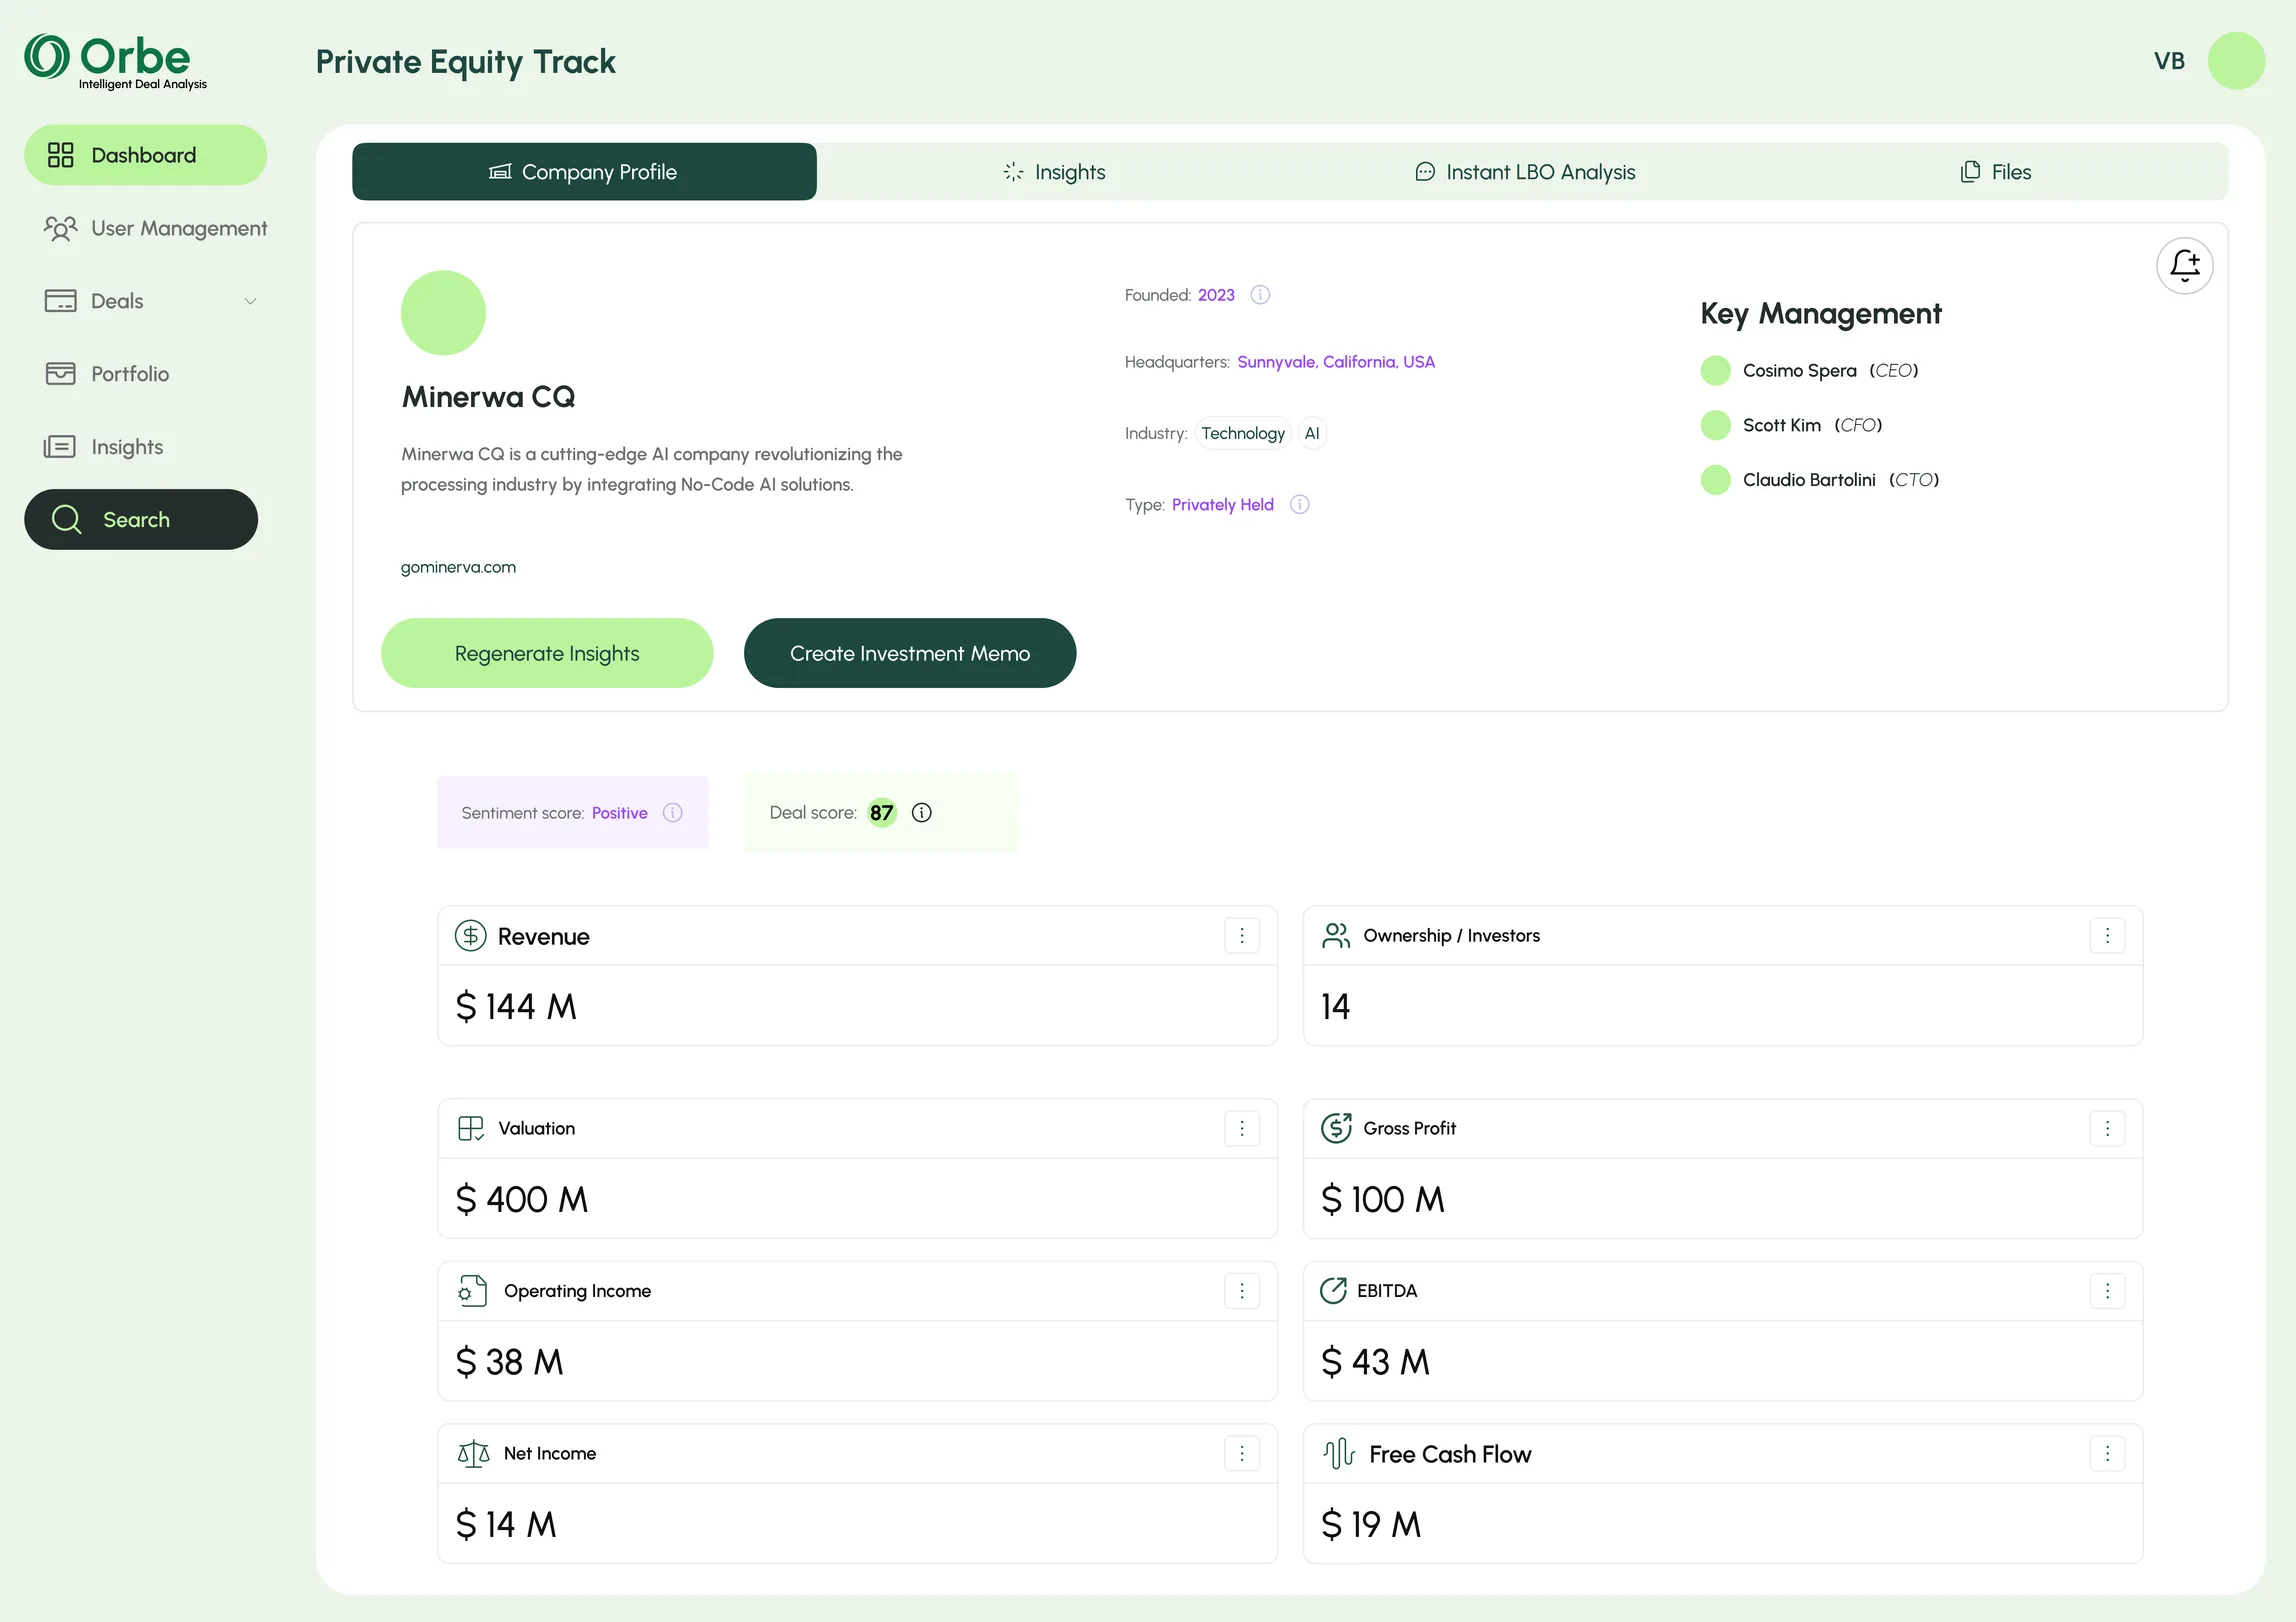Open the Valuation card three-dot menu
2296x1622 pixels.
1242,1128
